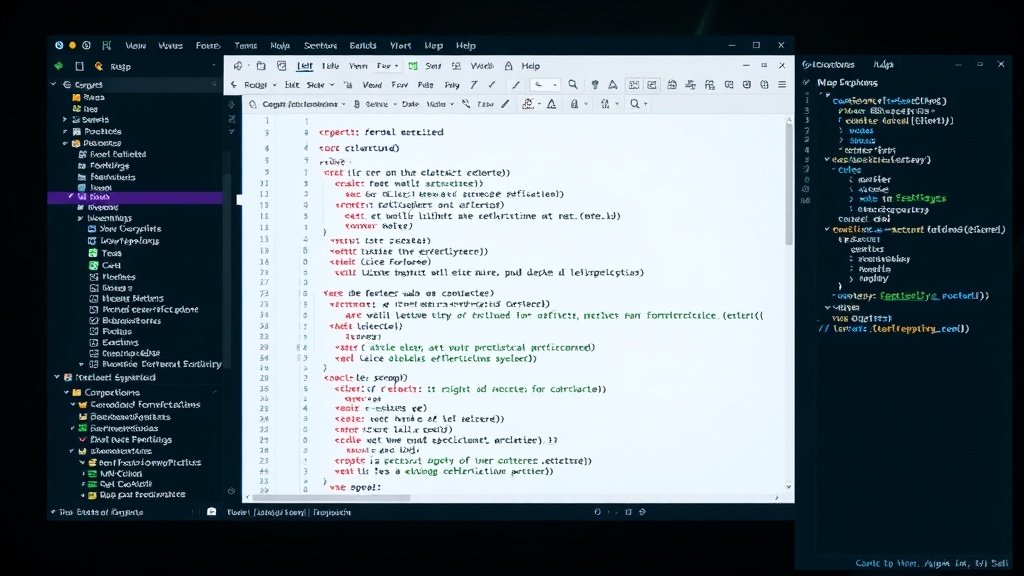1024x576 pixels.
Task: Toggle the checkbox icon on the "Eoetins" tree row
Action: pyautogui.click(x=94, y=342)
